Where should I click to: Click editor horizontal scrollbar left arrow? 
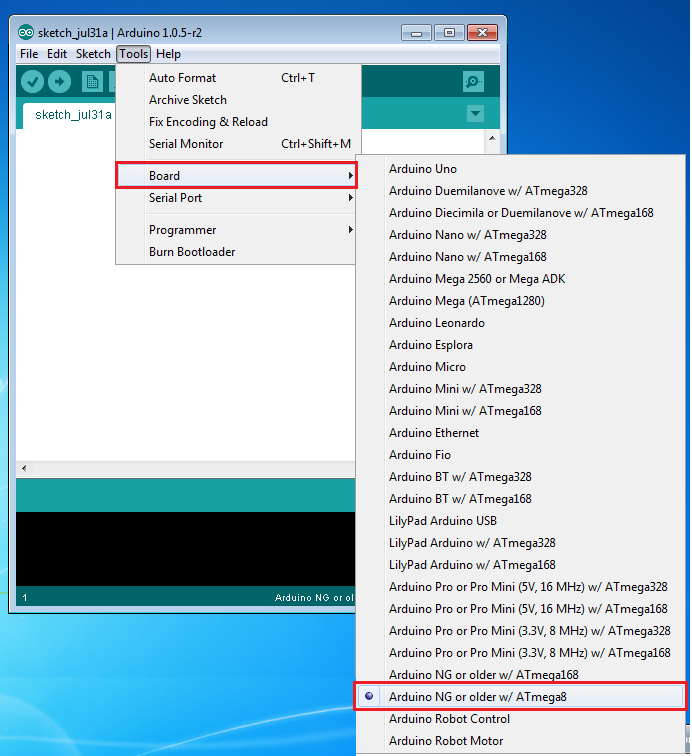(x=24, y=468)
